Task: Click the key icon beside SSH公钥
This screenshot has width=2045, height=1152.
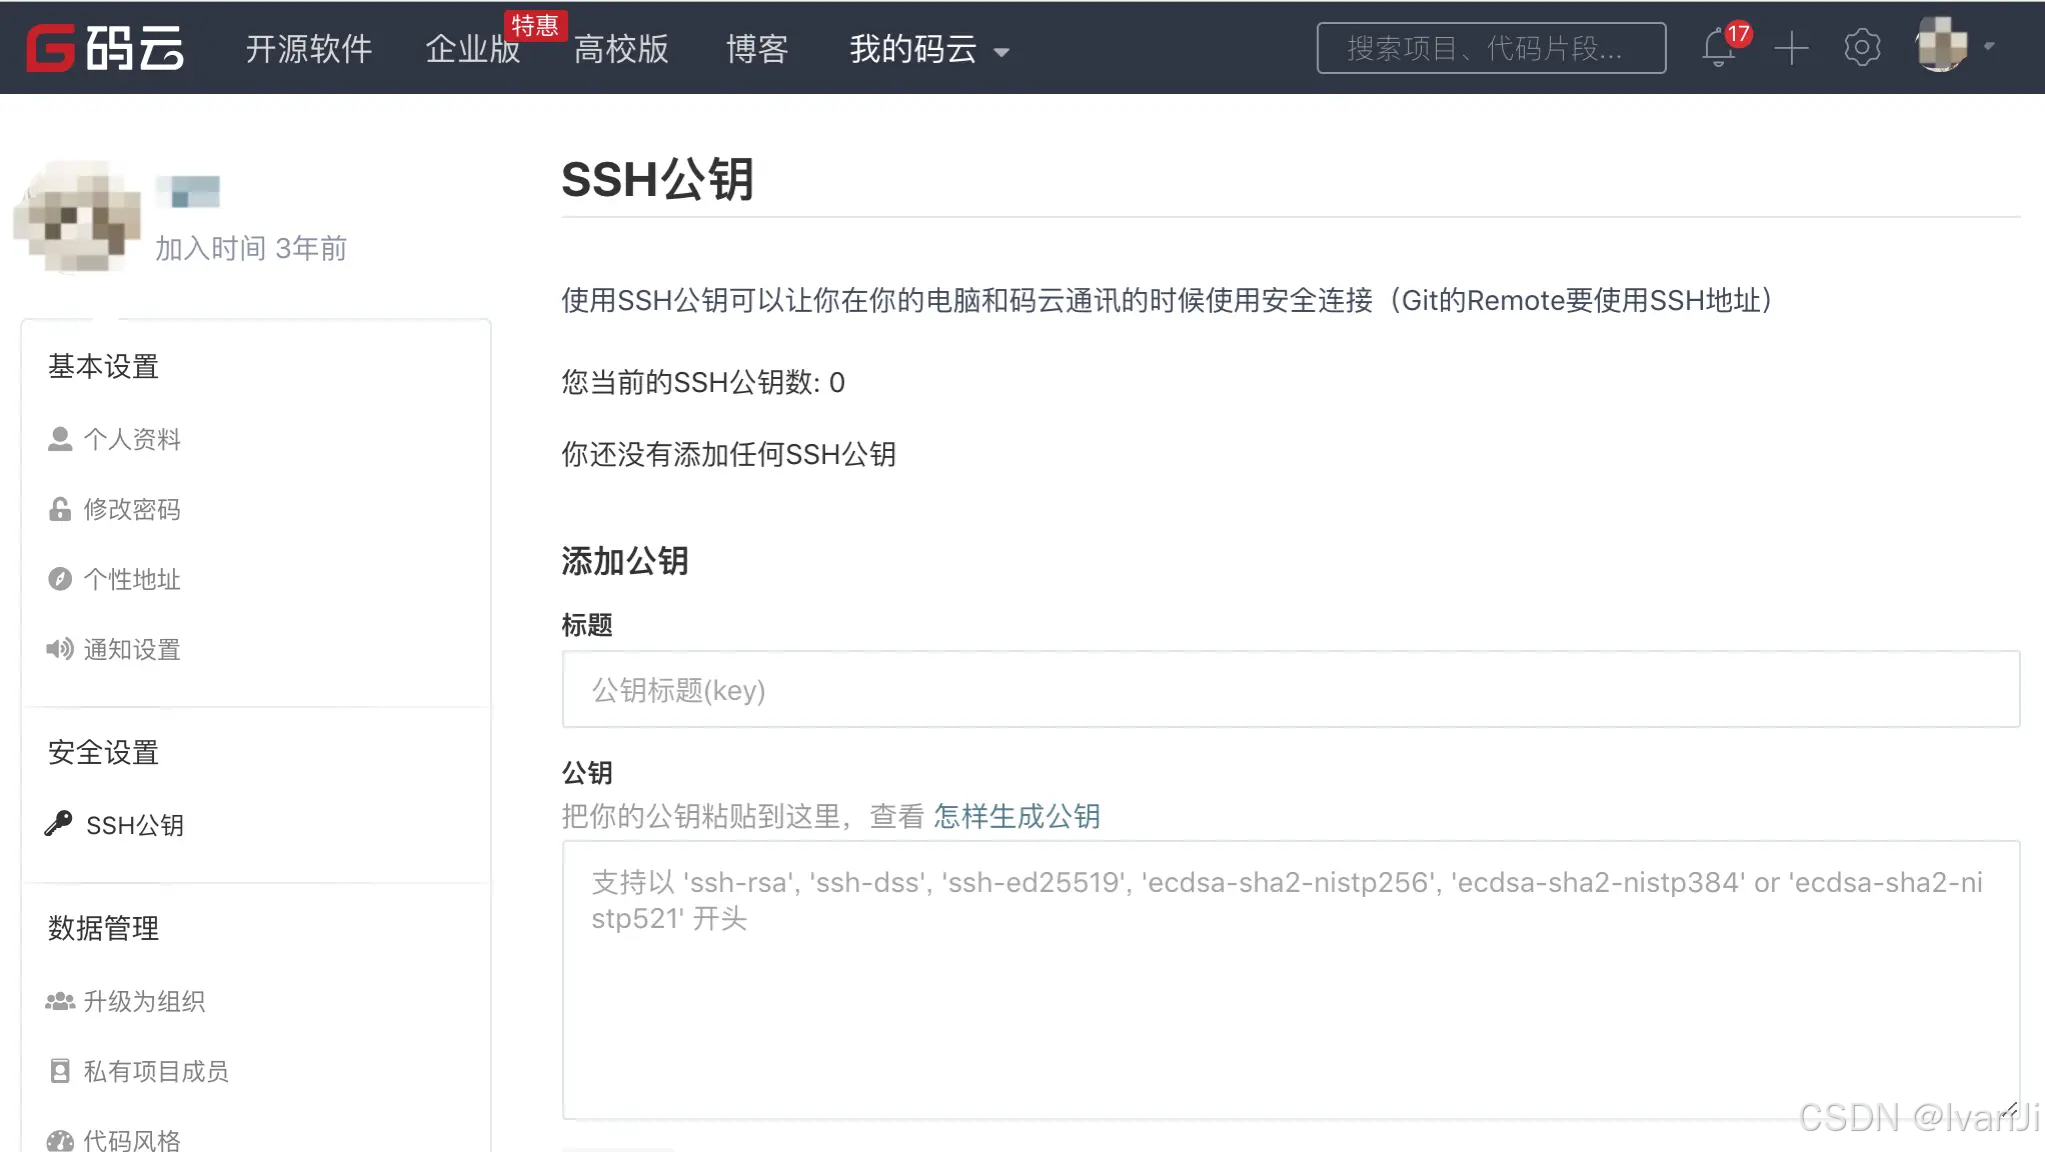Action: click(x=58, y=823)
